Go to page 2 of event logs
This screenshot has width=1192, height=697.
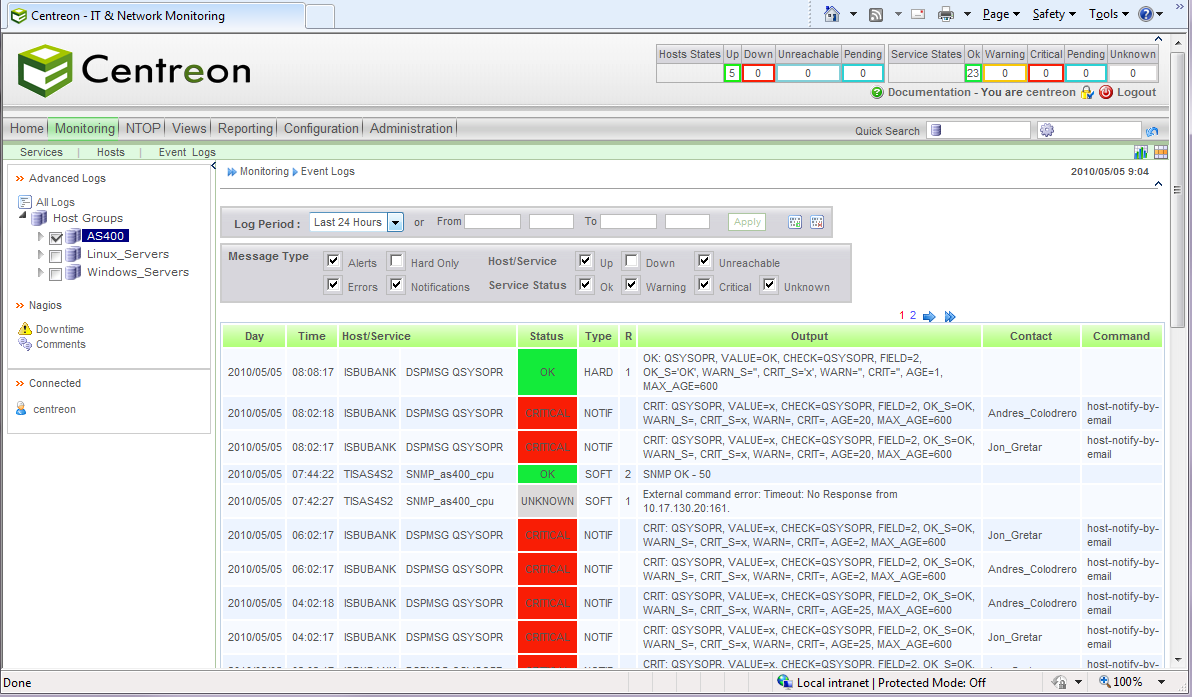(x=912, y=315)
